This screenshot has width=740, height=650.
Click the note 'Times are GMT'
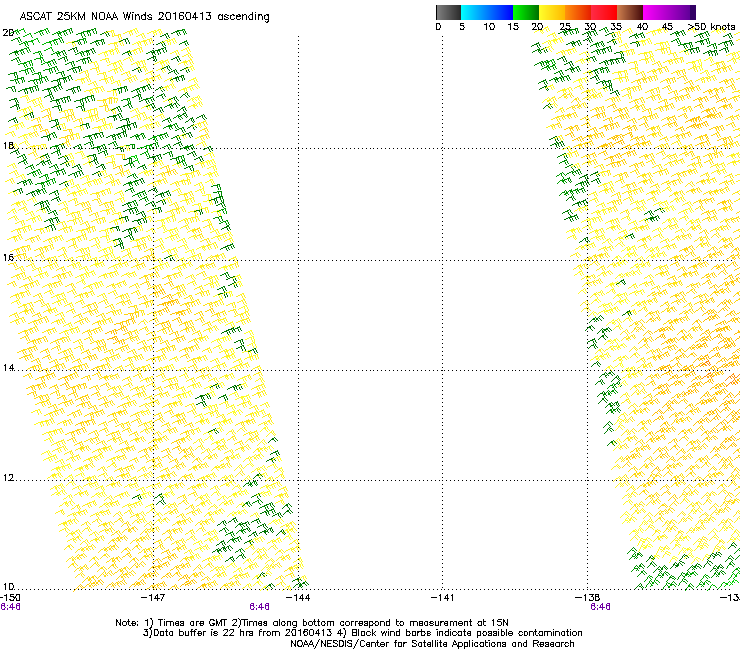tap(192, 623)
